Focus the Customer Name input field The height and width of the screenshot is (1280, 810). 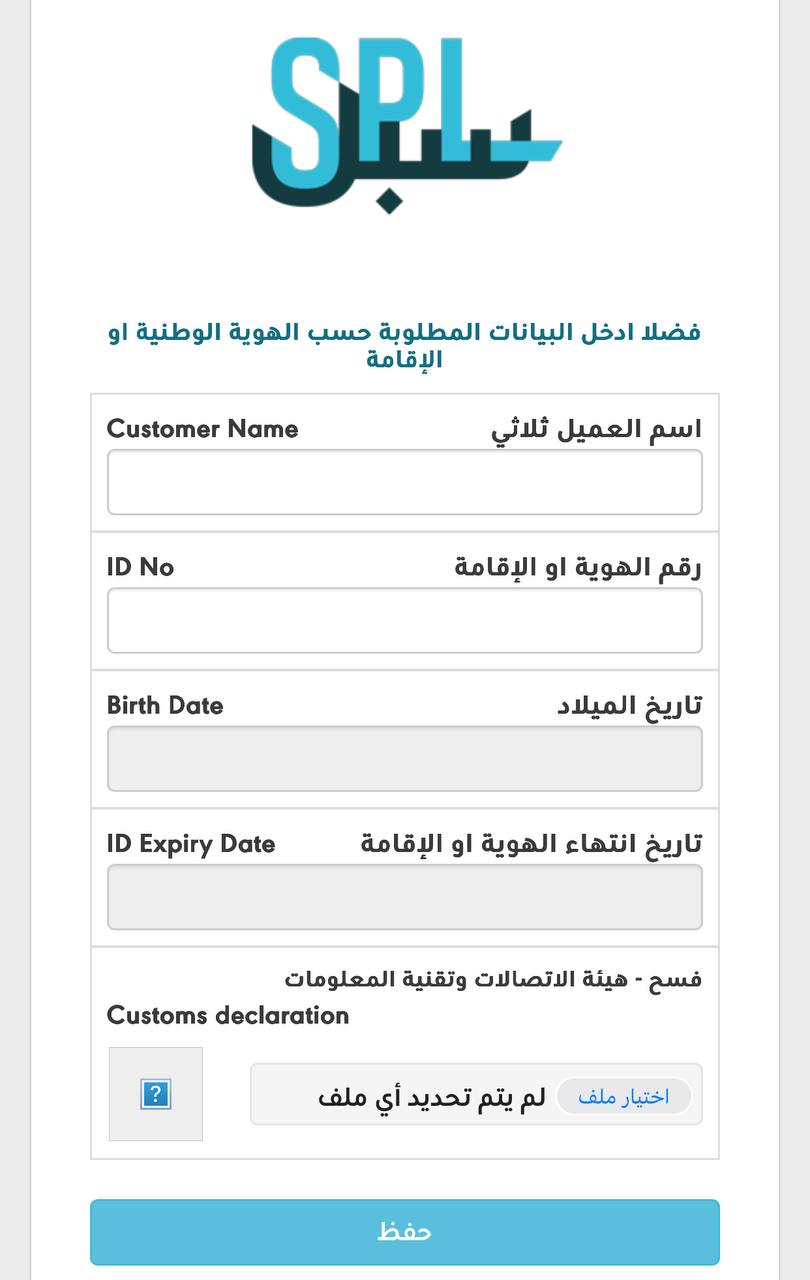tap(404, 482)
